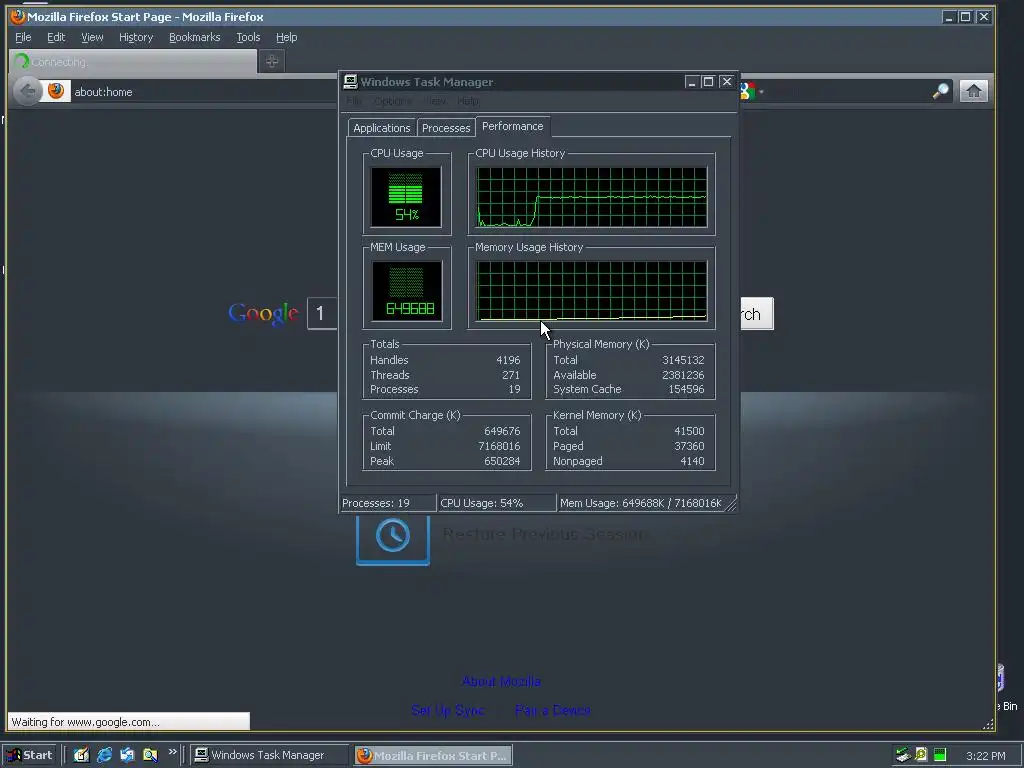Click status bar CPU Usage: 54% entry
Viewport: 1024px width, 768px height.
[496, 503]
